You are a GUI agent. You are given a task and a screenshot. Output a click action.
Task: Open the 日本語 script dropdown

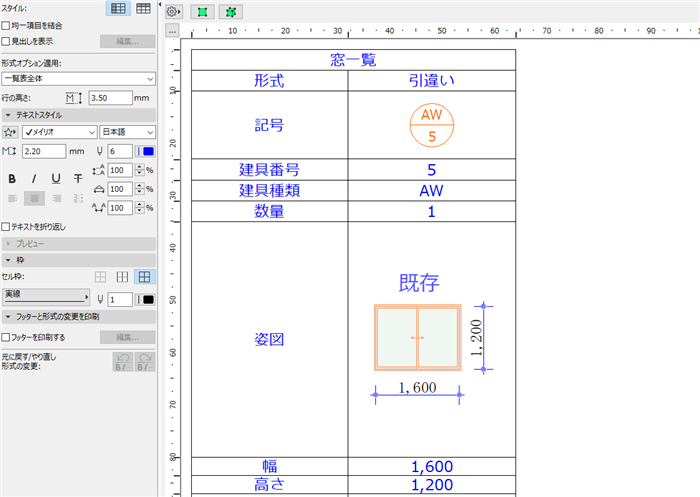point(127,132)
